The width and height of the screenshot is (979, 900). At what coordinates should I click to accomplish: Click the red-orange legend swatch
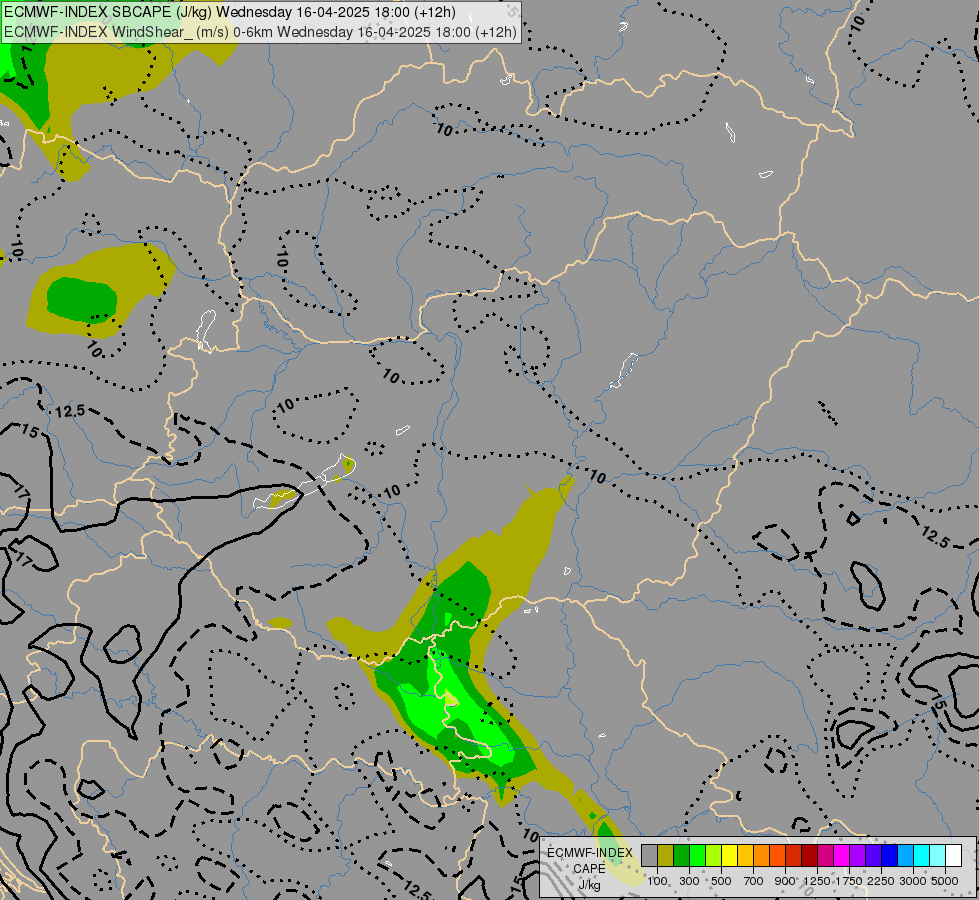pyautogui.click(x=777, y=855)
